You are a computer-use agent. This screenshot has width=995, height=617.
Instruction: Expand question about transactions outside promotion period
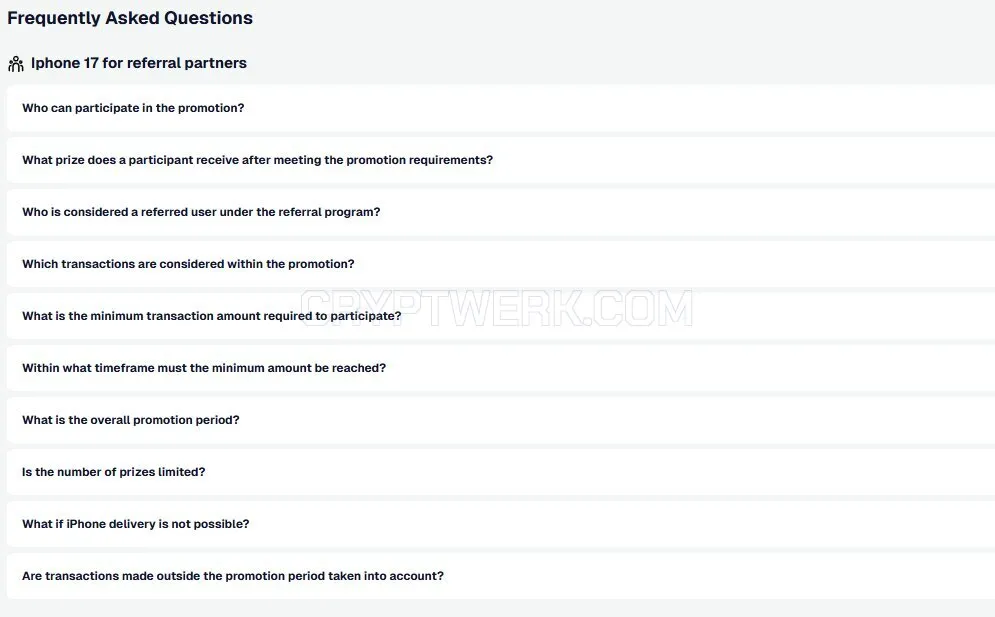point(501,576)
